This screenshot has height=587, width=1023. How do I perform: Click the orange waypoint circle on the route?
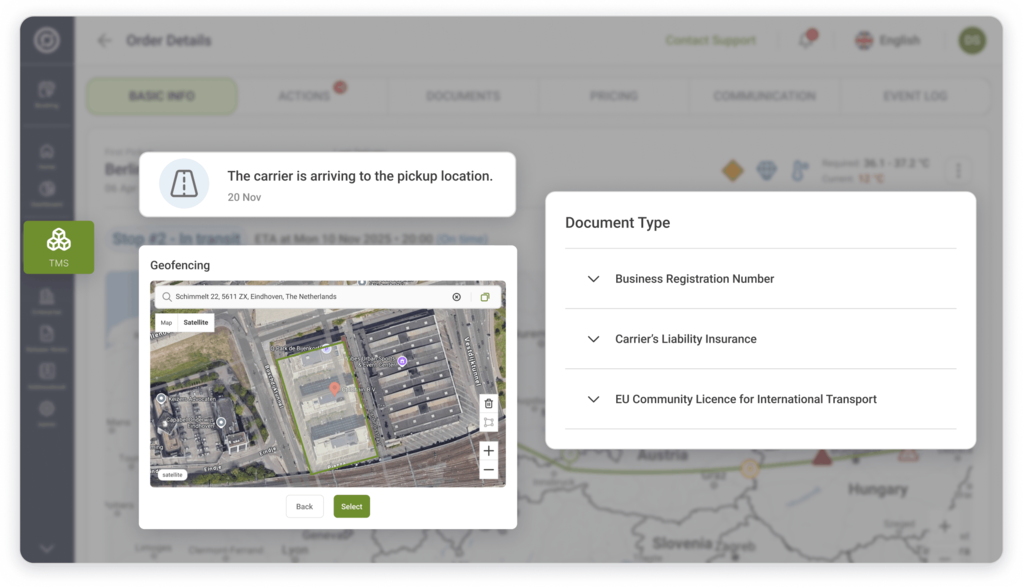click(x=750, y=468)
